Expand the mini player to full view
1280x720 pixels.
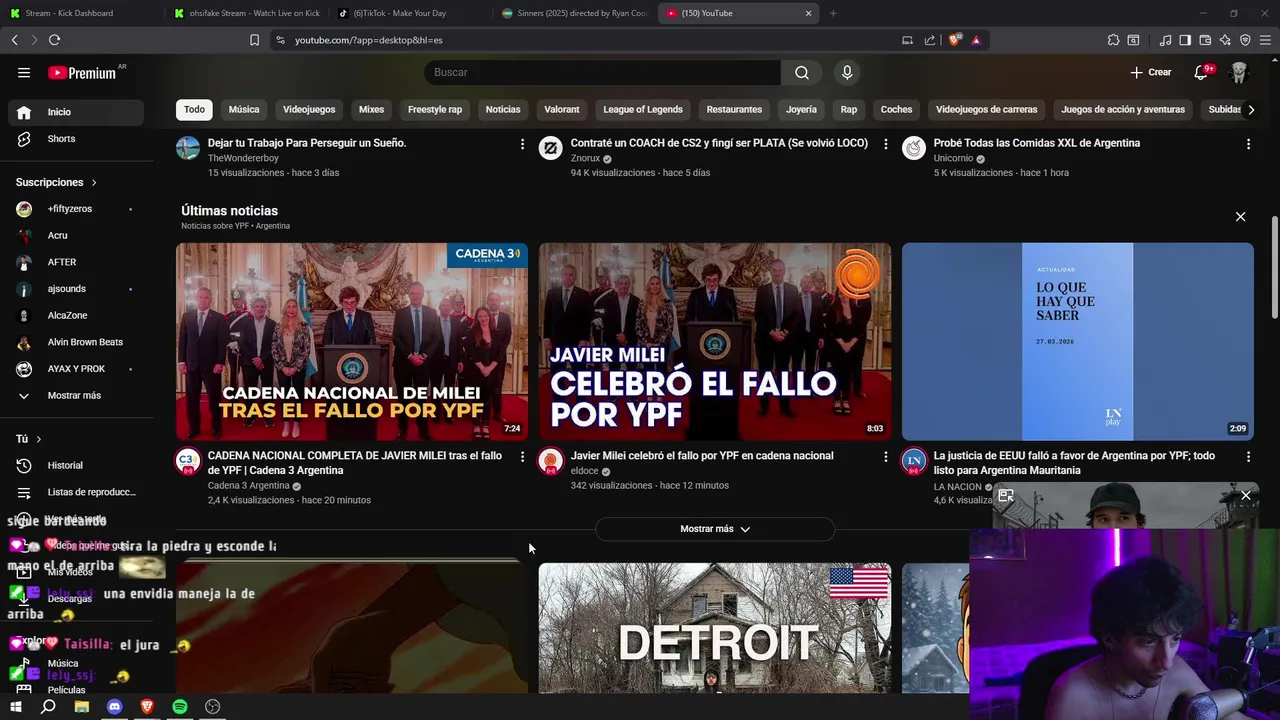(x=1006, y=496)
